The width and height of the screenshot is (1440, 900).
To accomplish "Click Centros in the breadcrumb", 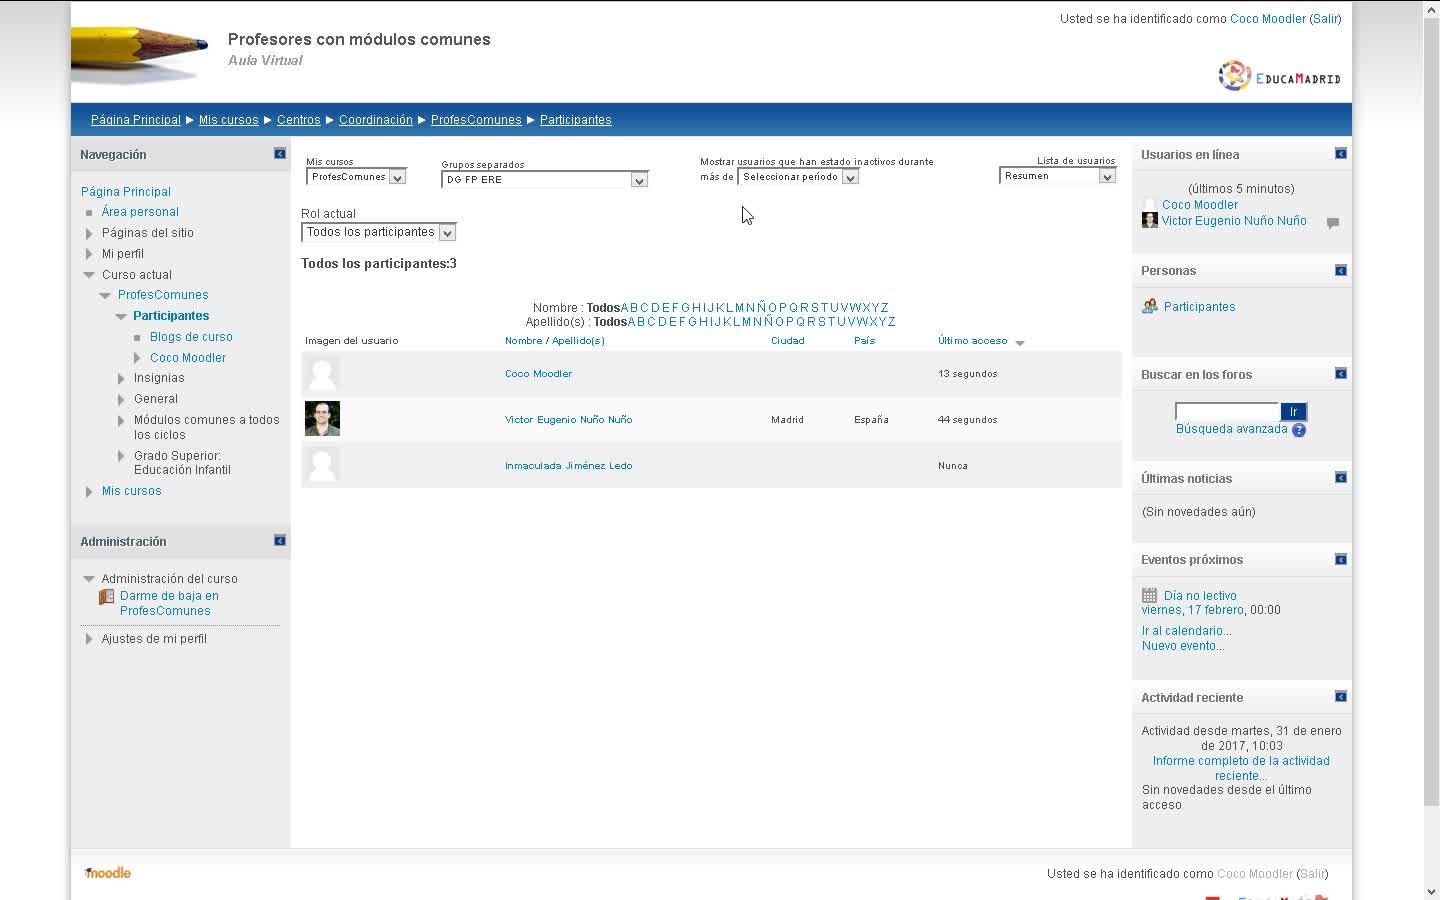I will point(299,120).
